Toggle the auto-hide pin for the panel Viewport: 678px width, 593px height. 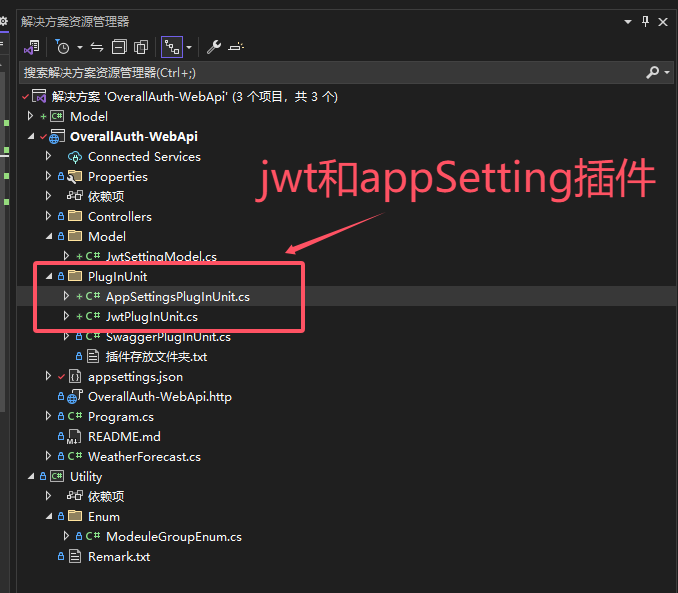click(x=645, y=20)
